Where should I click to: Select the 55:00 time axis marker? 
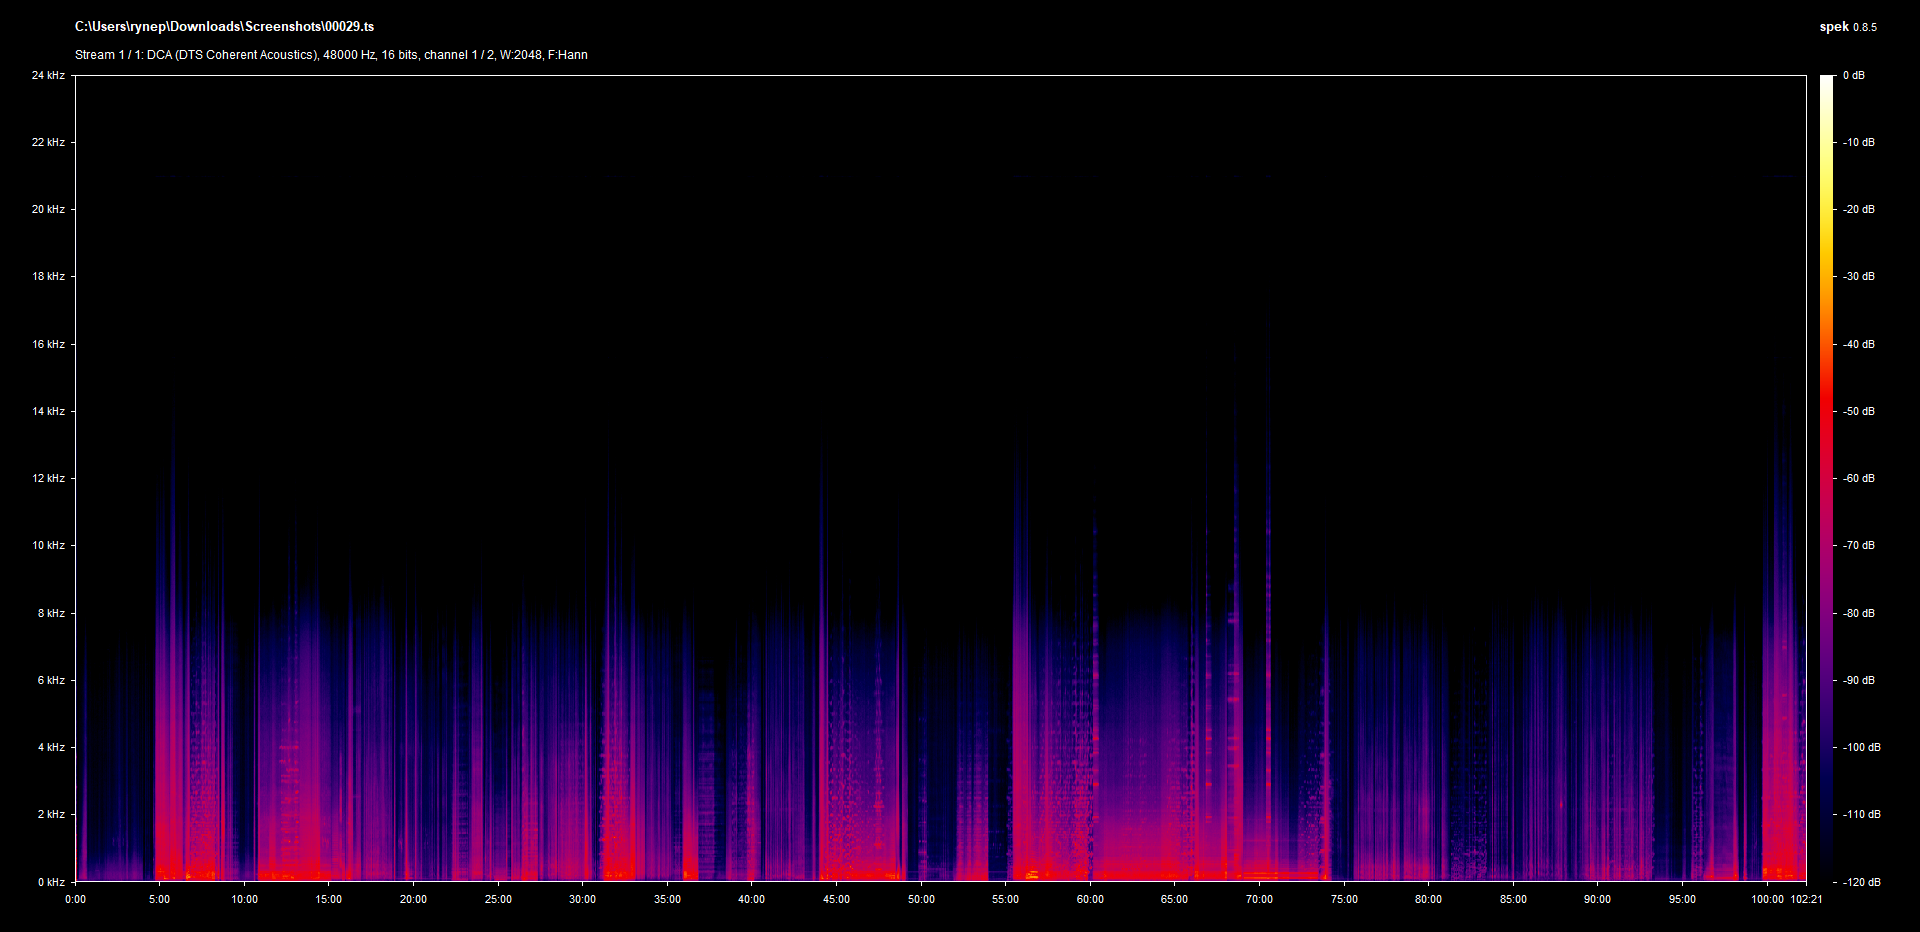click(1005, 899)
